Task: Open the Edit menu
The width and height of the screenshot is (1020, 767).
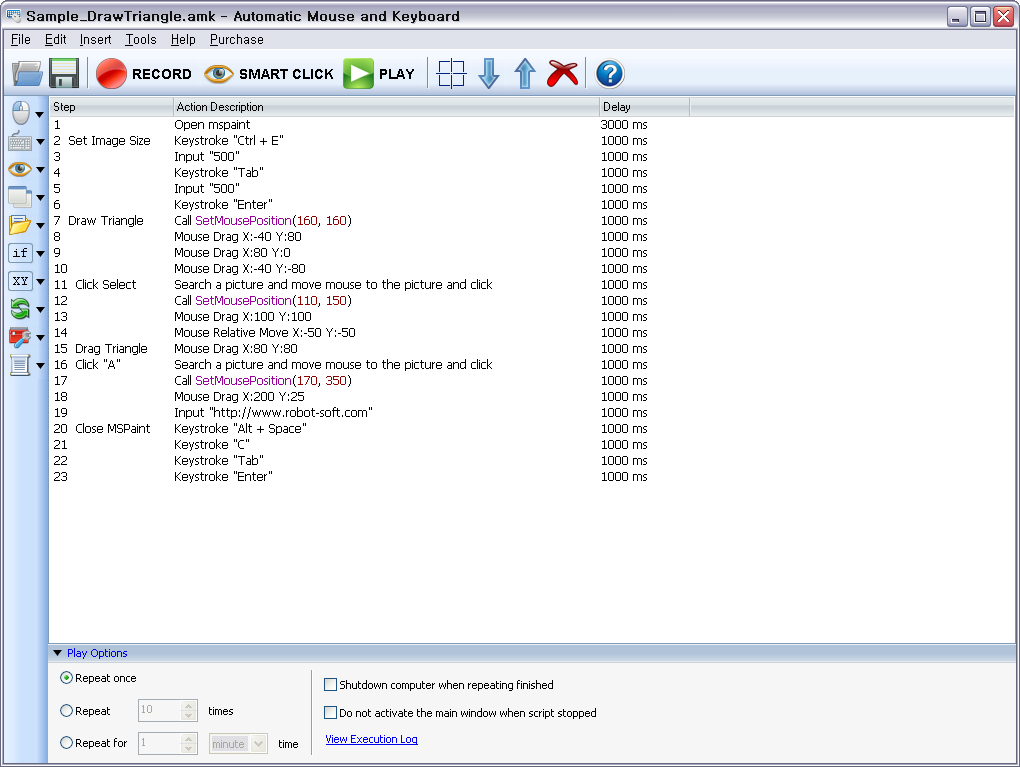Action: [x=55, y=40]
